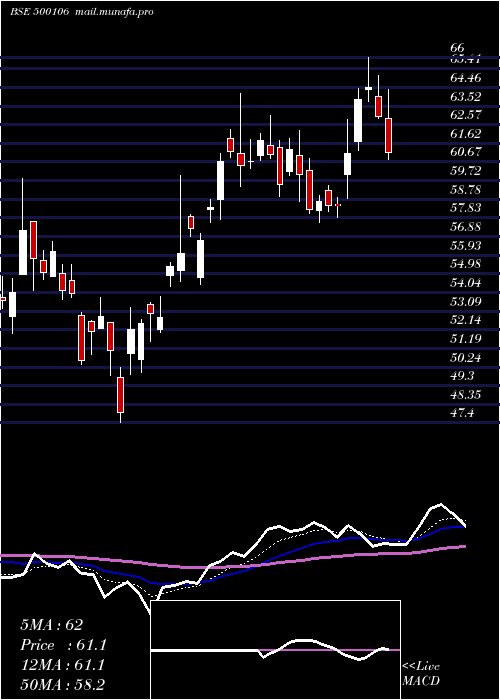Viewport: 500px width, 700px height.
Task: Click the 54.04 price axis label
Action: (x=466, y=282)
